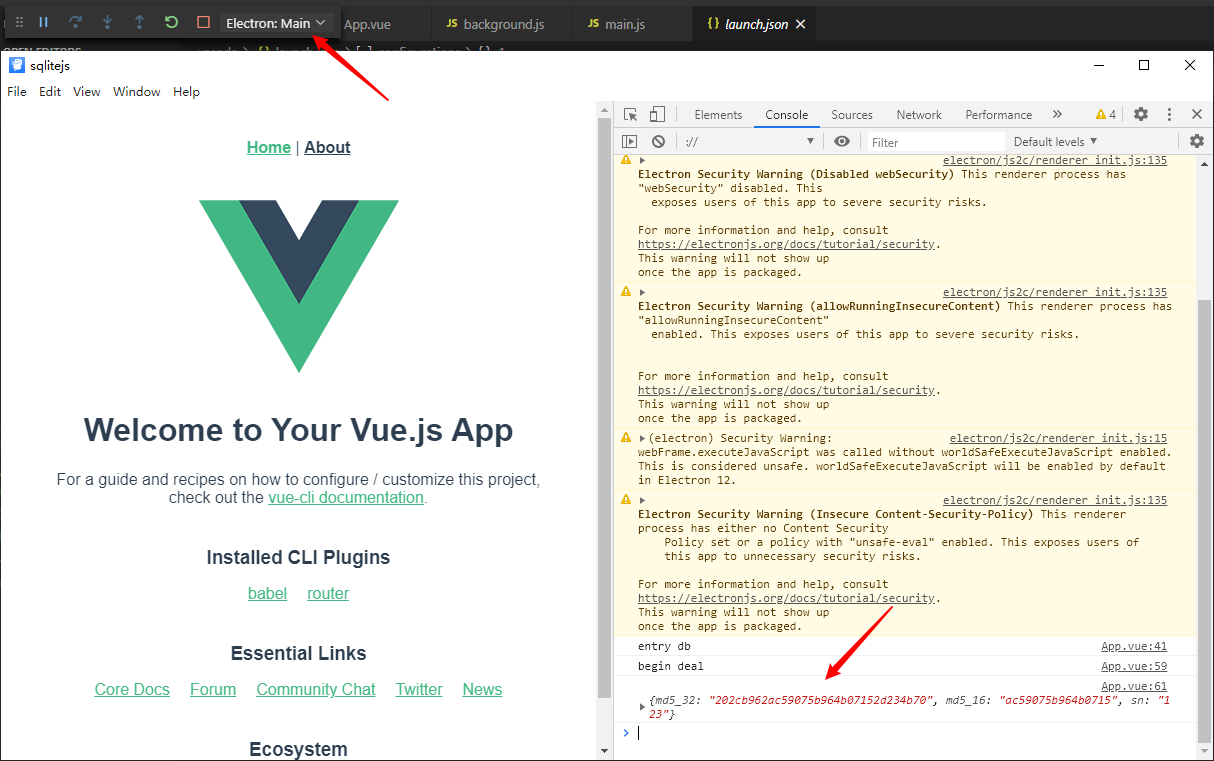Image resolution: width=1214 pixels, height=761 pixels.
Task: Open the Edit menu in sqlitejs window
Action: pos(50,92)
